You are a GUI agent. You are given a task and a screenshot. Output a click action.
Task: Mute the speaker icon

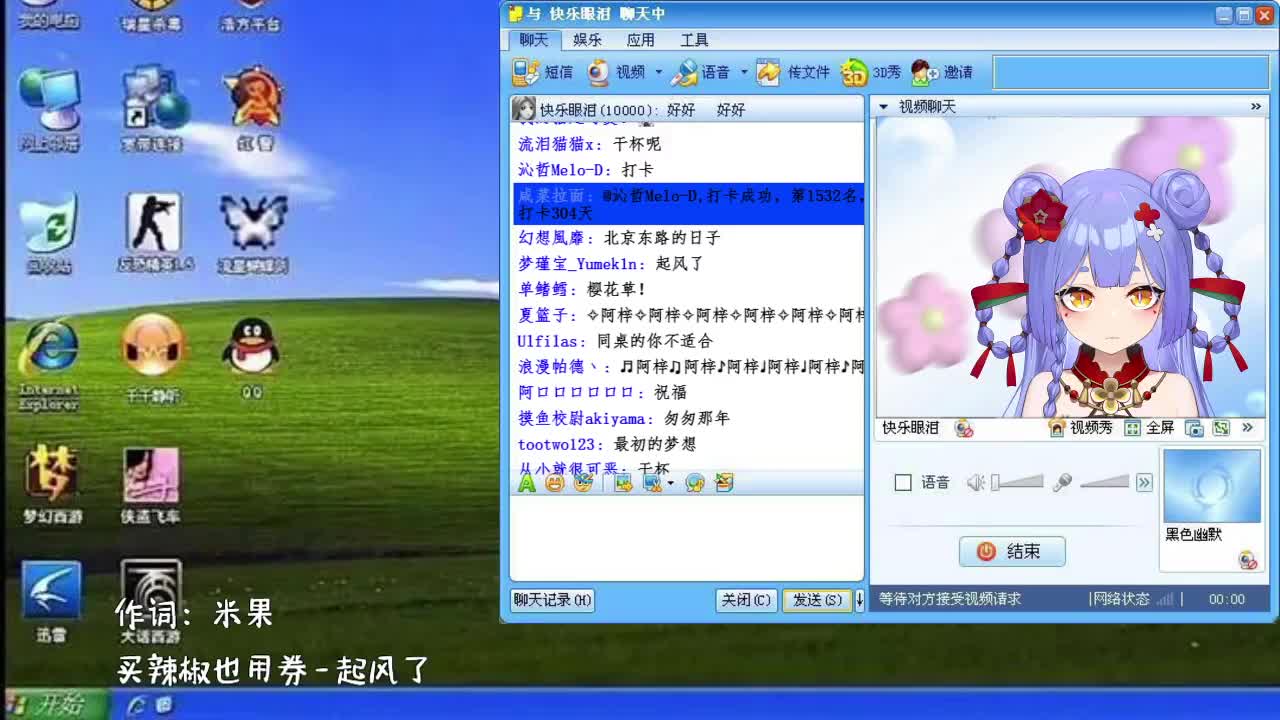(976, 483)
